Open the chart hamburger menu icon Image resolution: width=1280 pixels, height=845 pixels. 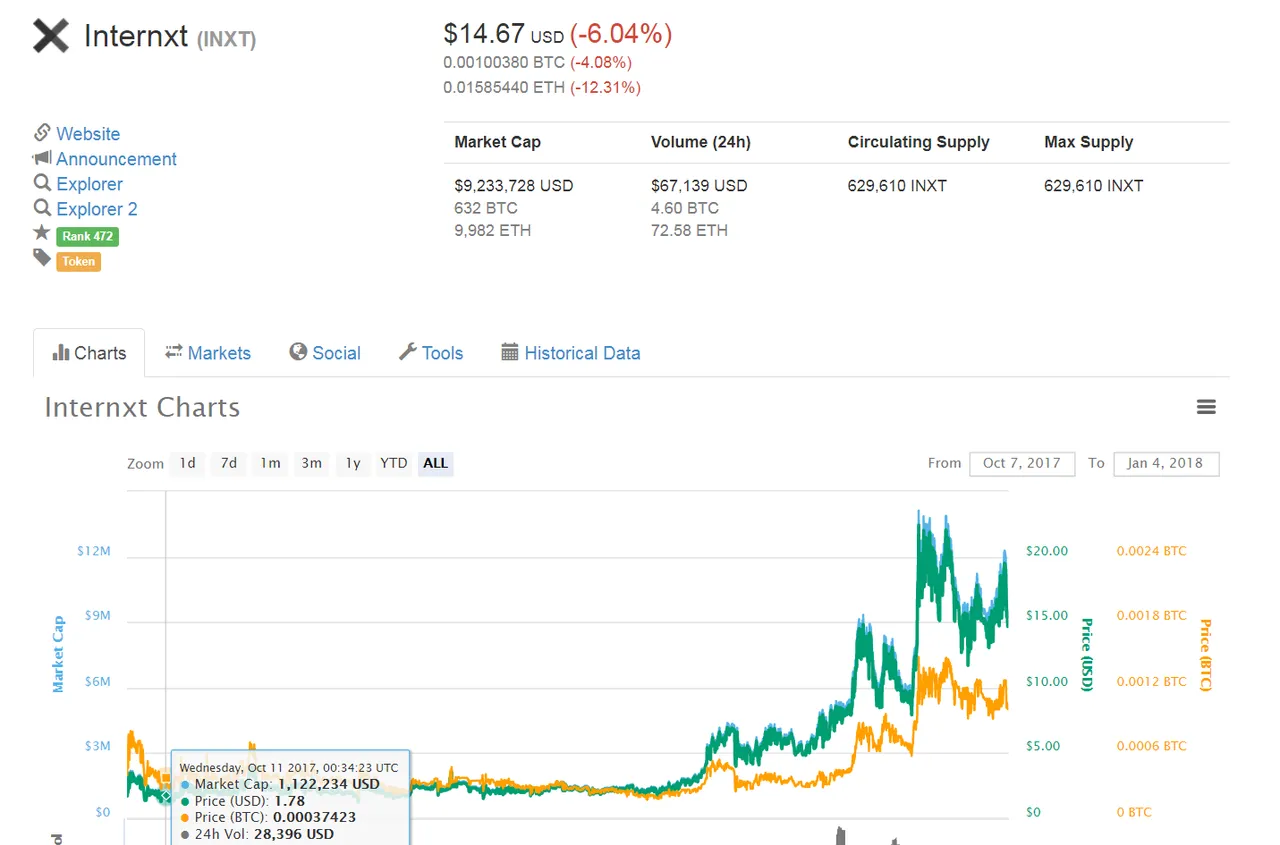coord(1206,407)
